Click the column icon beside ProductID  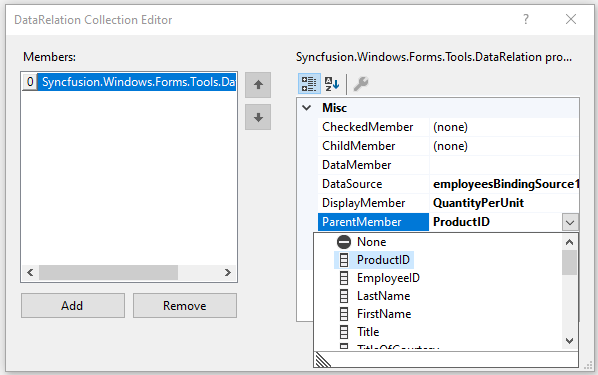(x=344, y=260)
